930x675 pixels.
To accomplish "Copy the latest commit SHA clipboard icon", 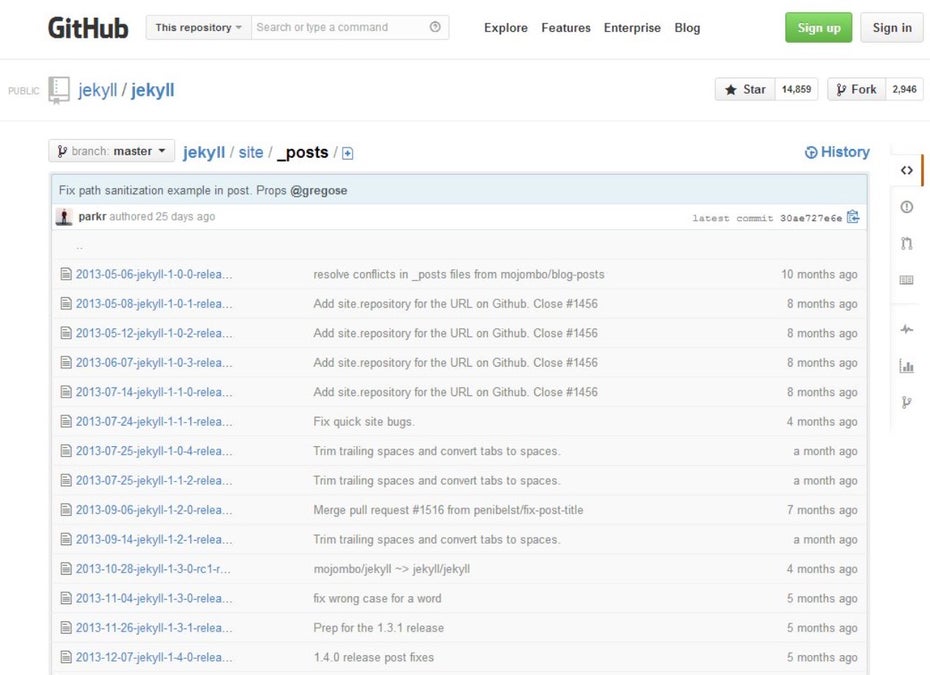I will tap(853, 217).
